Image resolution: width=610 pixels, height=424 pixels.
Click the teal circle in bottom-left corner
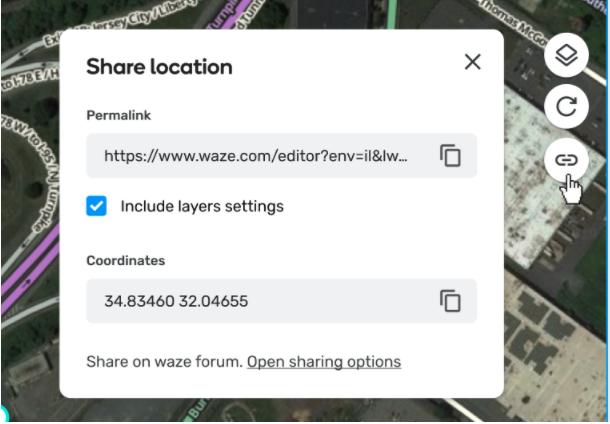(3, 414)
